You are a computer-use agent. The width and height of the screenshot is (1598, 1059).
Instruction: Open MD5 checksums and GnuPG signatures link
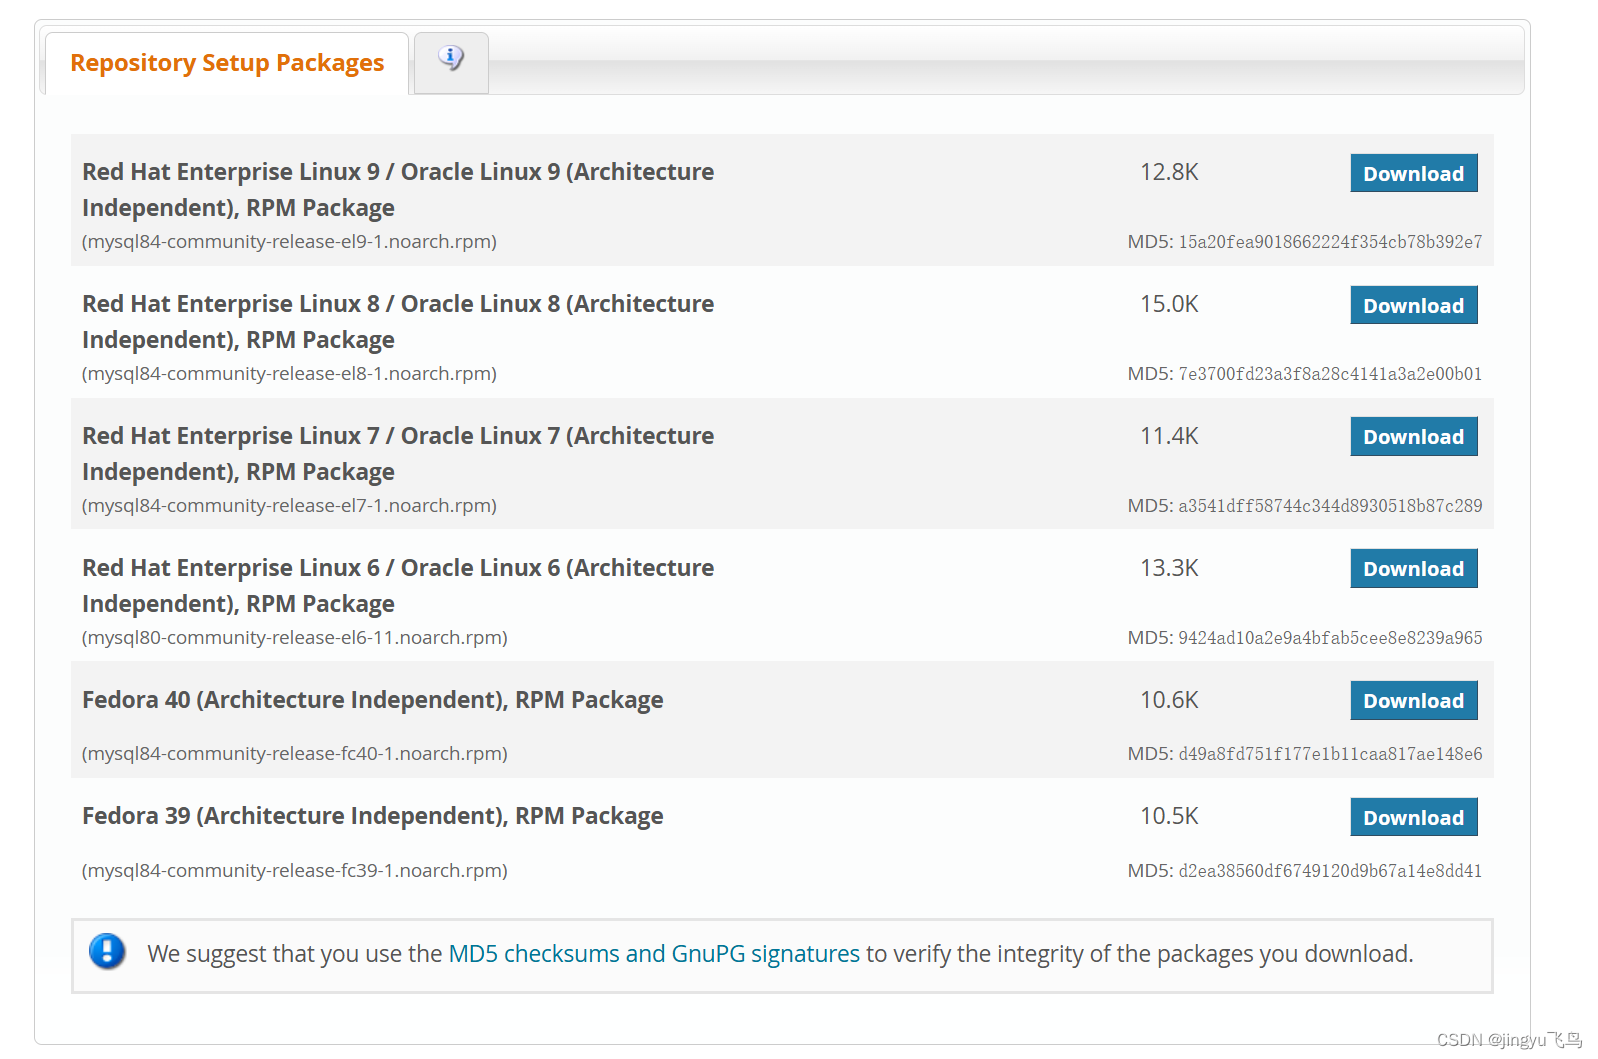point(654,953)
